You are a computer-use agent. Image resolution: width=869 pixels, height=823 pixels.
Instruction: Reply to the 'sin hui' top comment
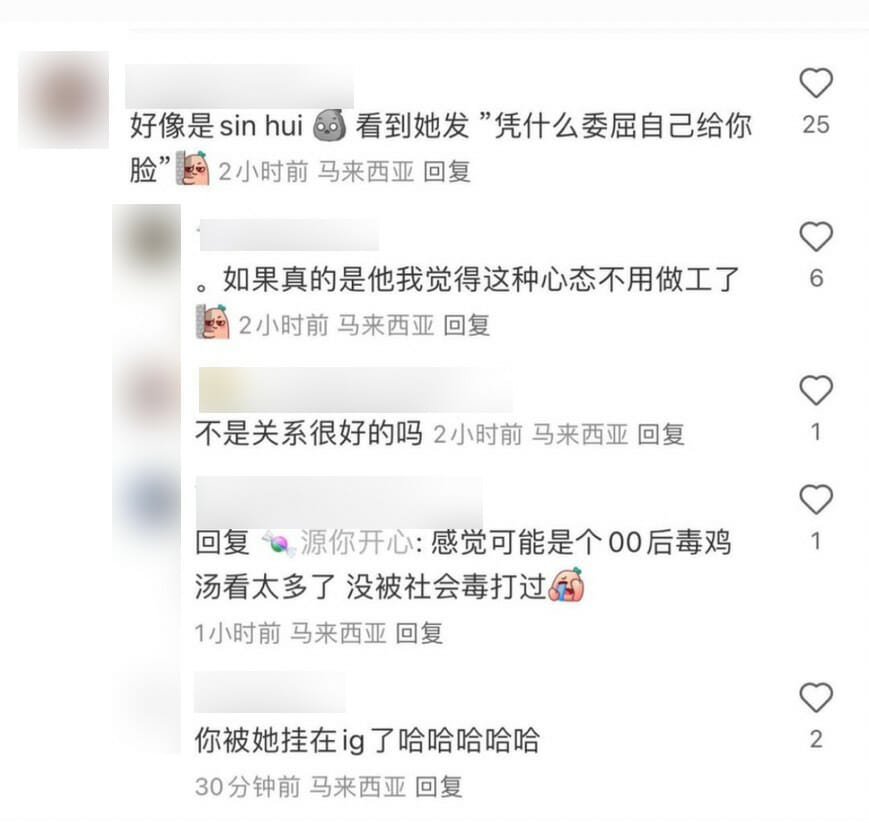[x=447, y=171]
